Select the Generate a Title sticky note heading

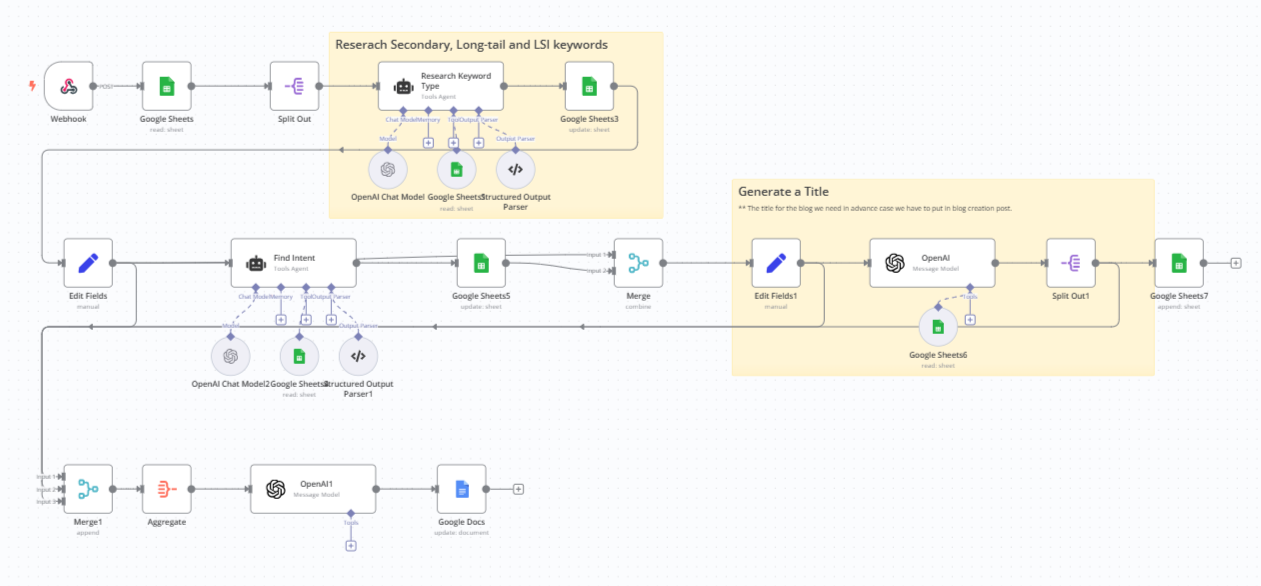click(783, 192)
